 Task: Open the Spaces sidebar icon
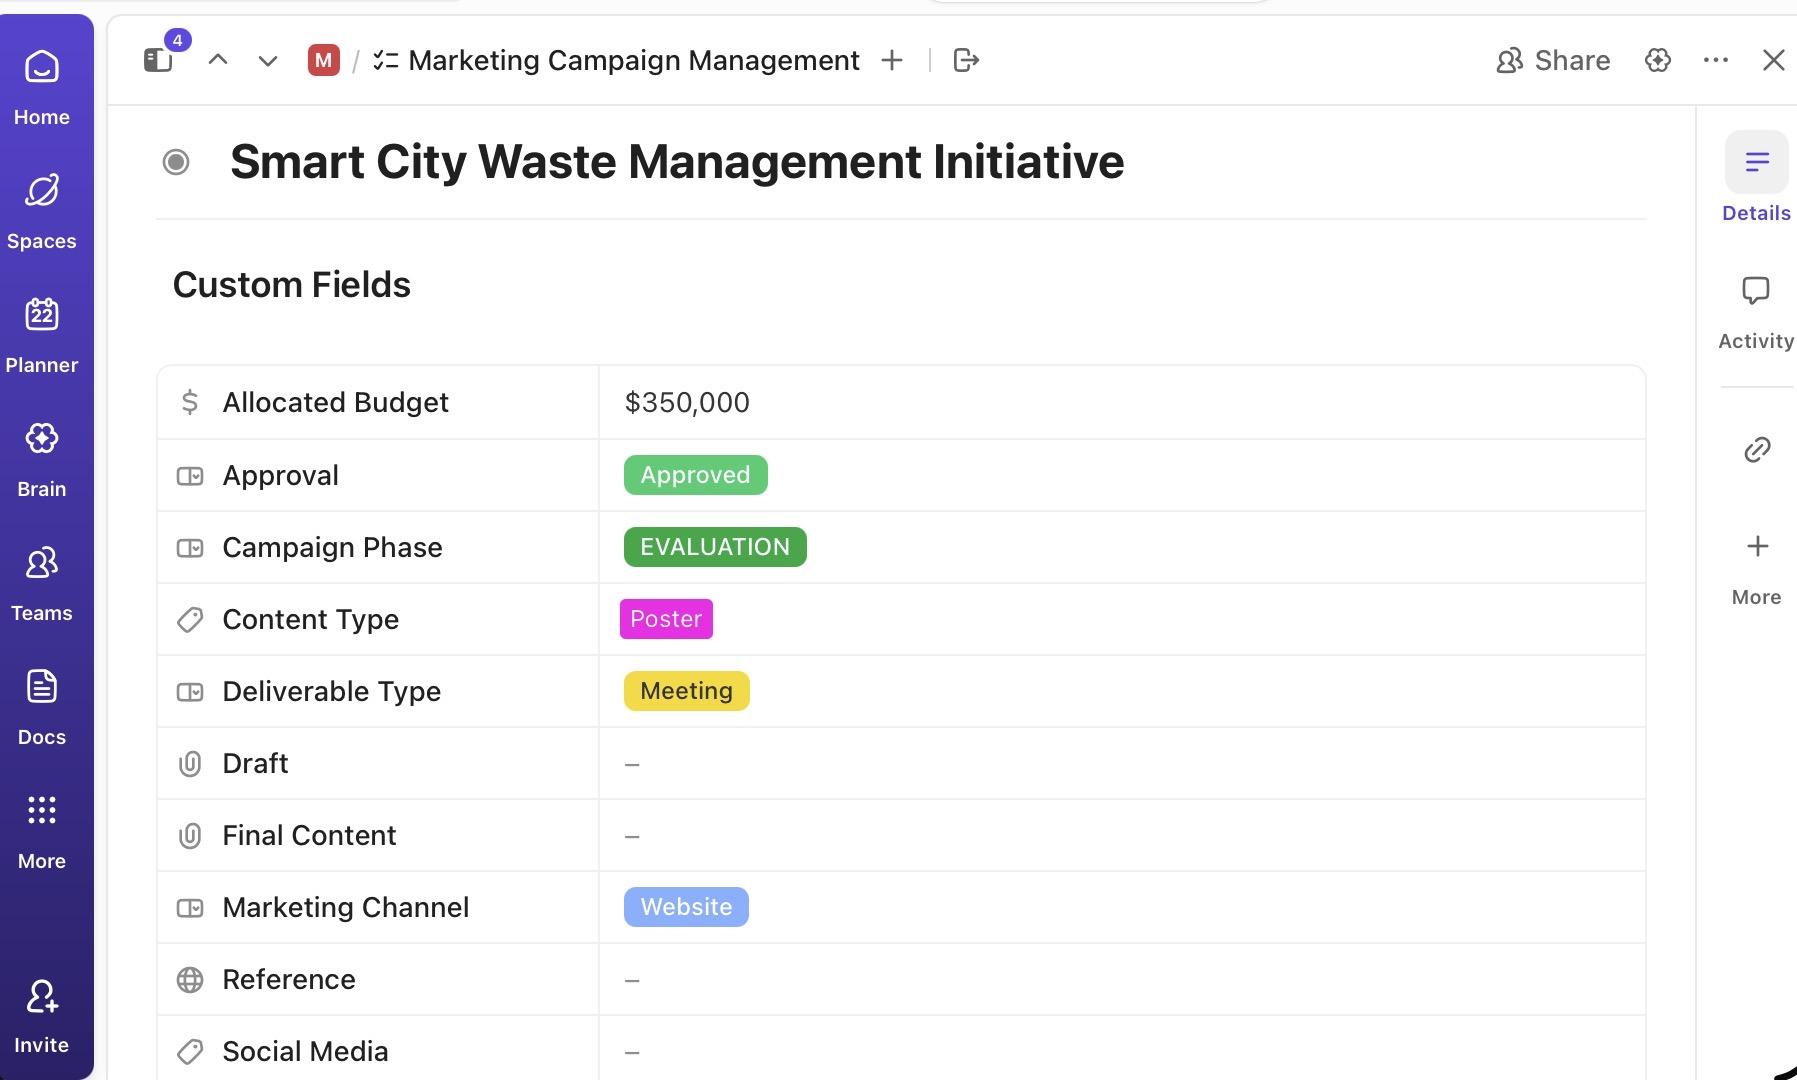(x=41, y=210)
